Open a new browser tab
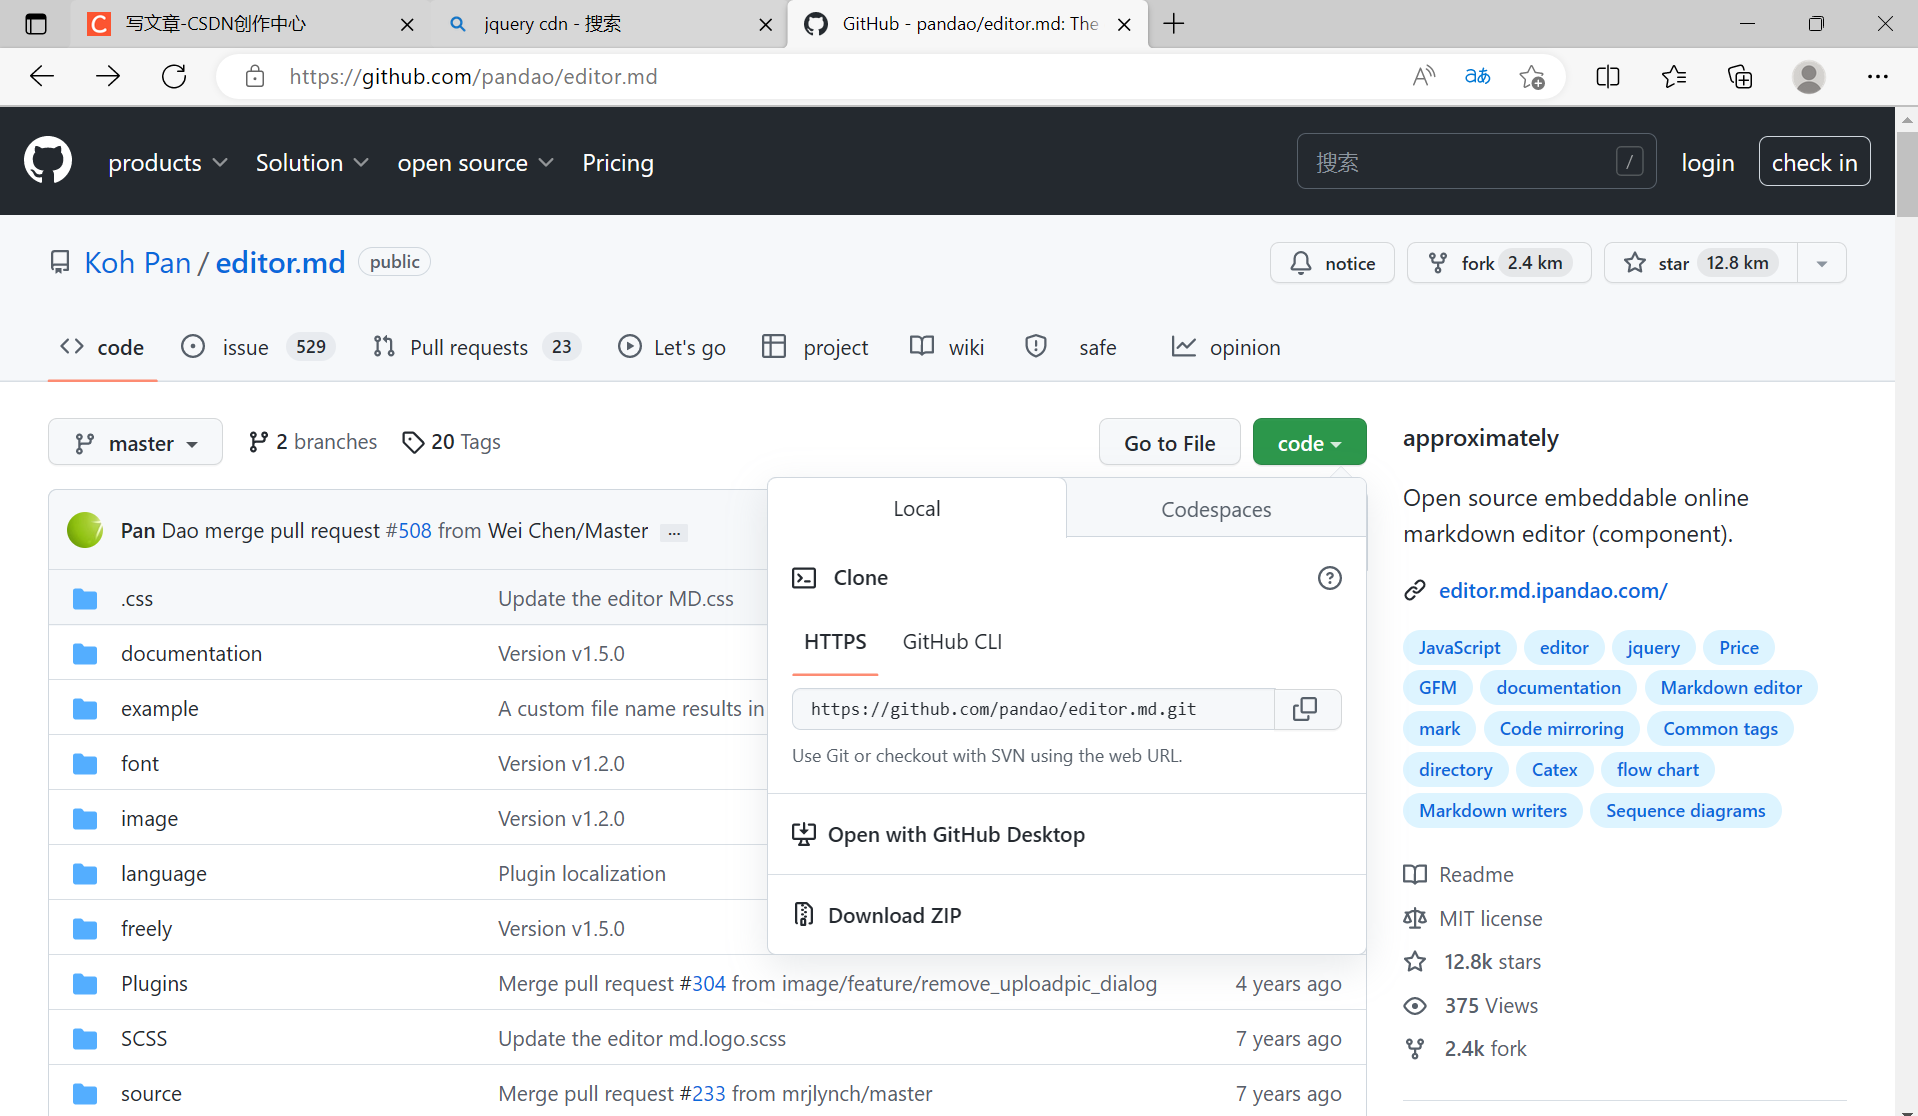1918x1116 pixels. point(1174,24)
